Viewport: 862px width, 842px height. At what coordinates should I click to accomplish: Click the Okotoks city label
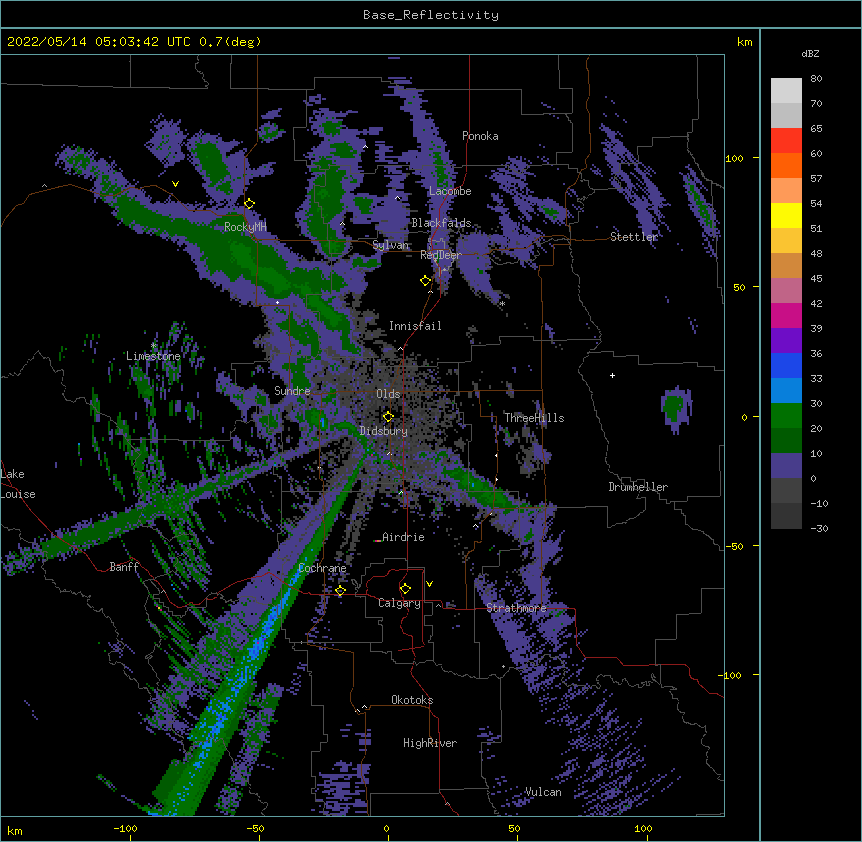[412, 700]
